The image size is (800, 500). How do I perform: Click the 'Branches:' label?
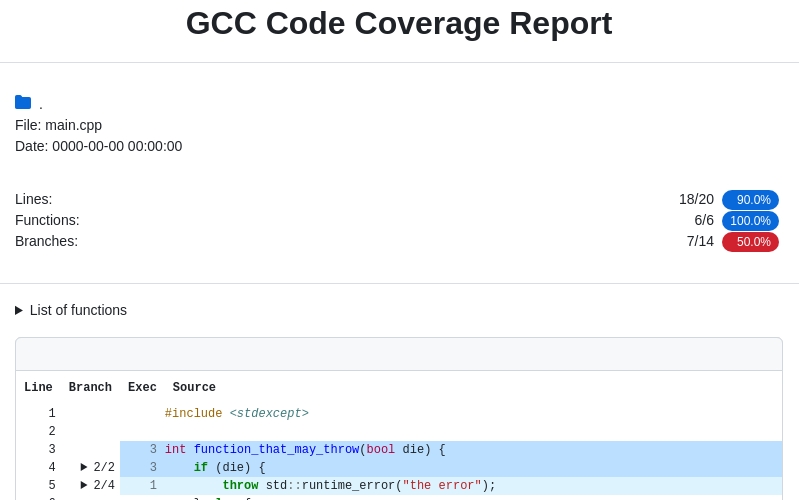[x=46, y=241]
